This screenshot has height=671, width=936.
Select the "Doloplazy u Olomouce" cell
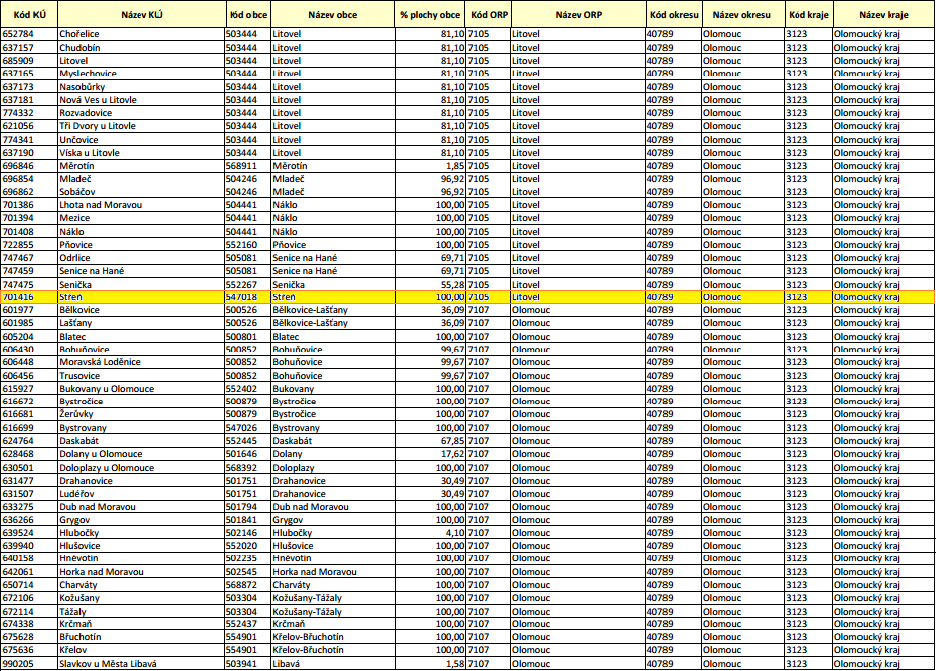(x=141, y=468)
